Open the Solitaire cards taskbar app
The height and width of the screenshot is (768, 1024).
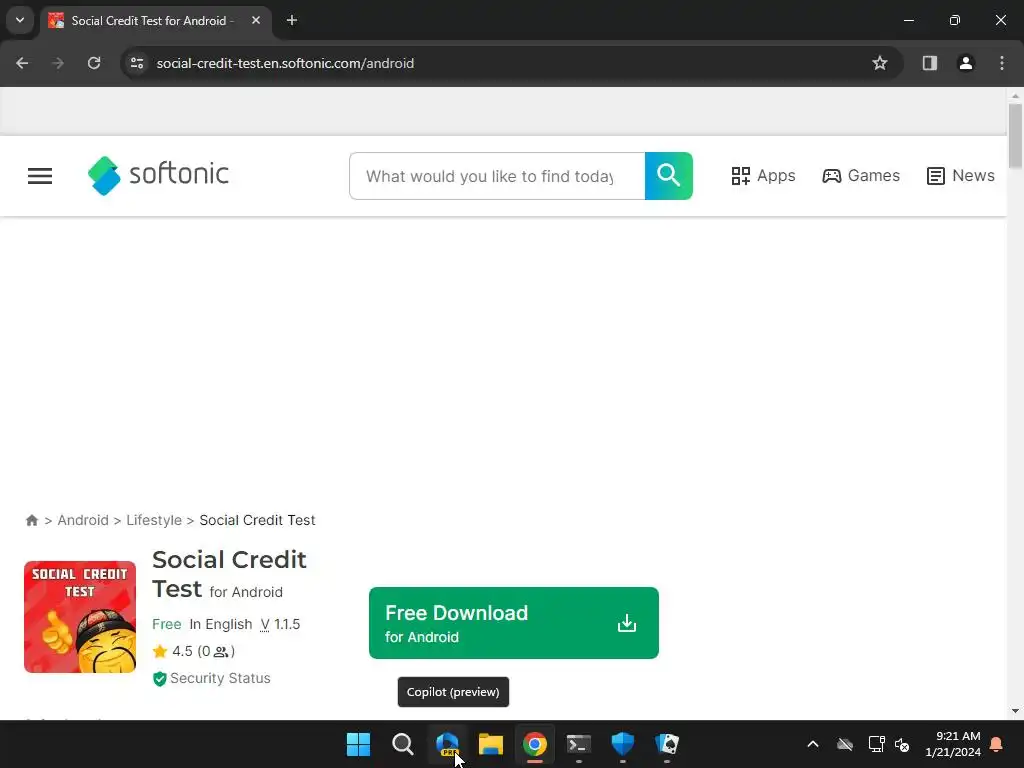pos(667,744)
